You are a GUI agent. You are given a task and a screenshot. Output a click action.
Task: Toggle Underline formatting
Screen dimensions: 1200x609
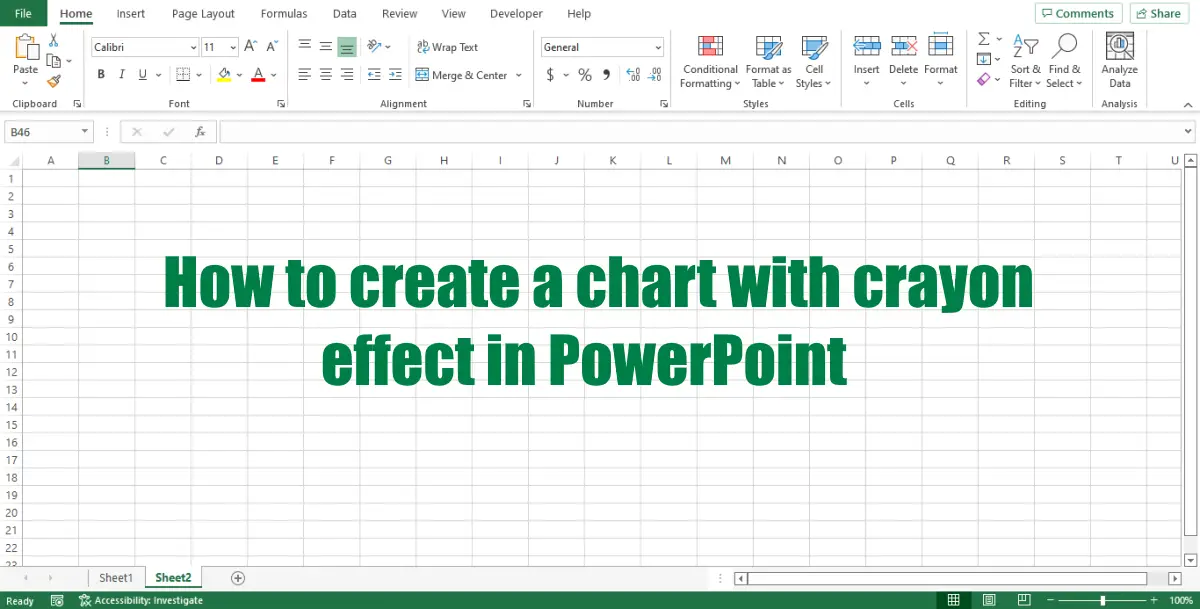[x=143, y=75]
